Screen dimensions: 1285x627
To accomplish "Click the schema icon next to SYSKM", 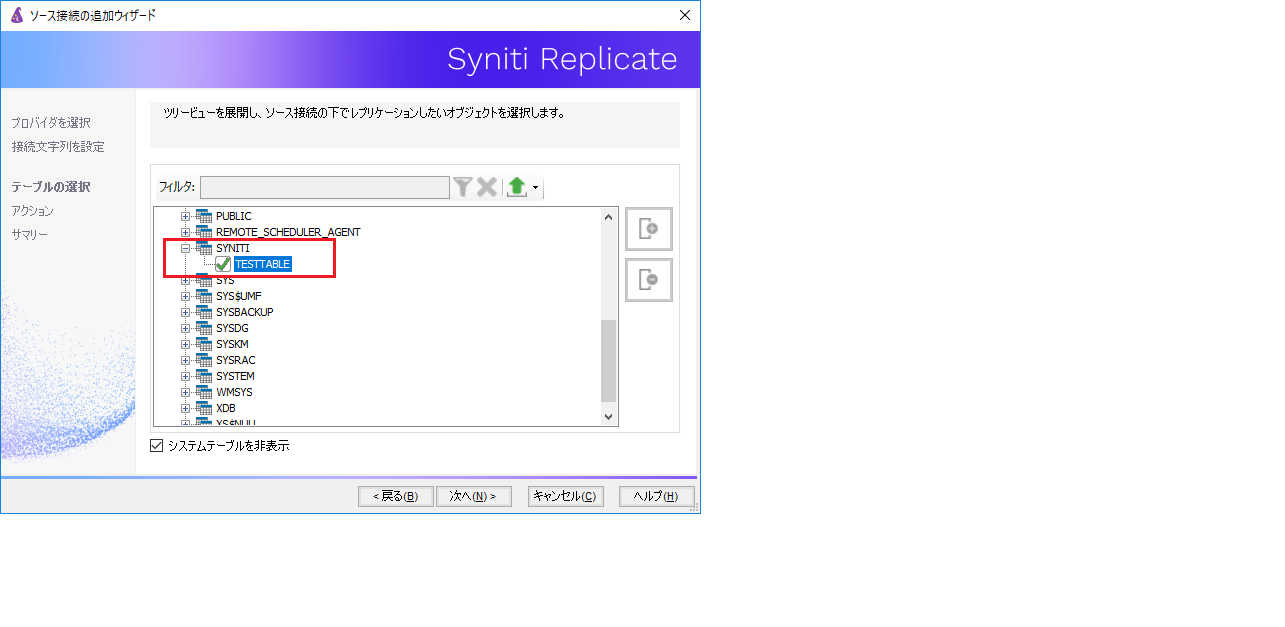I will pyautogui.click(x=204, y=344).
